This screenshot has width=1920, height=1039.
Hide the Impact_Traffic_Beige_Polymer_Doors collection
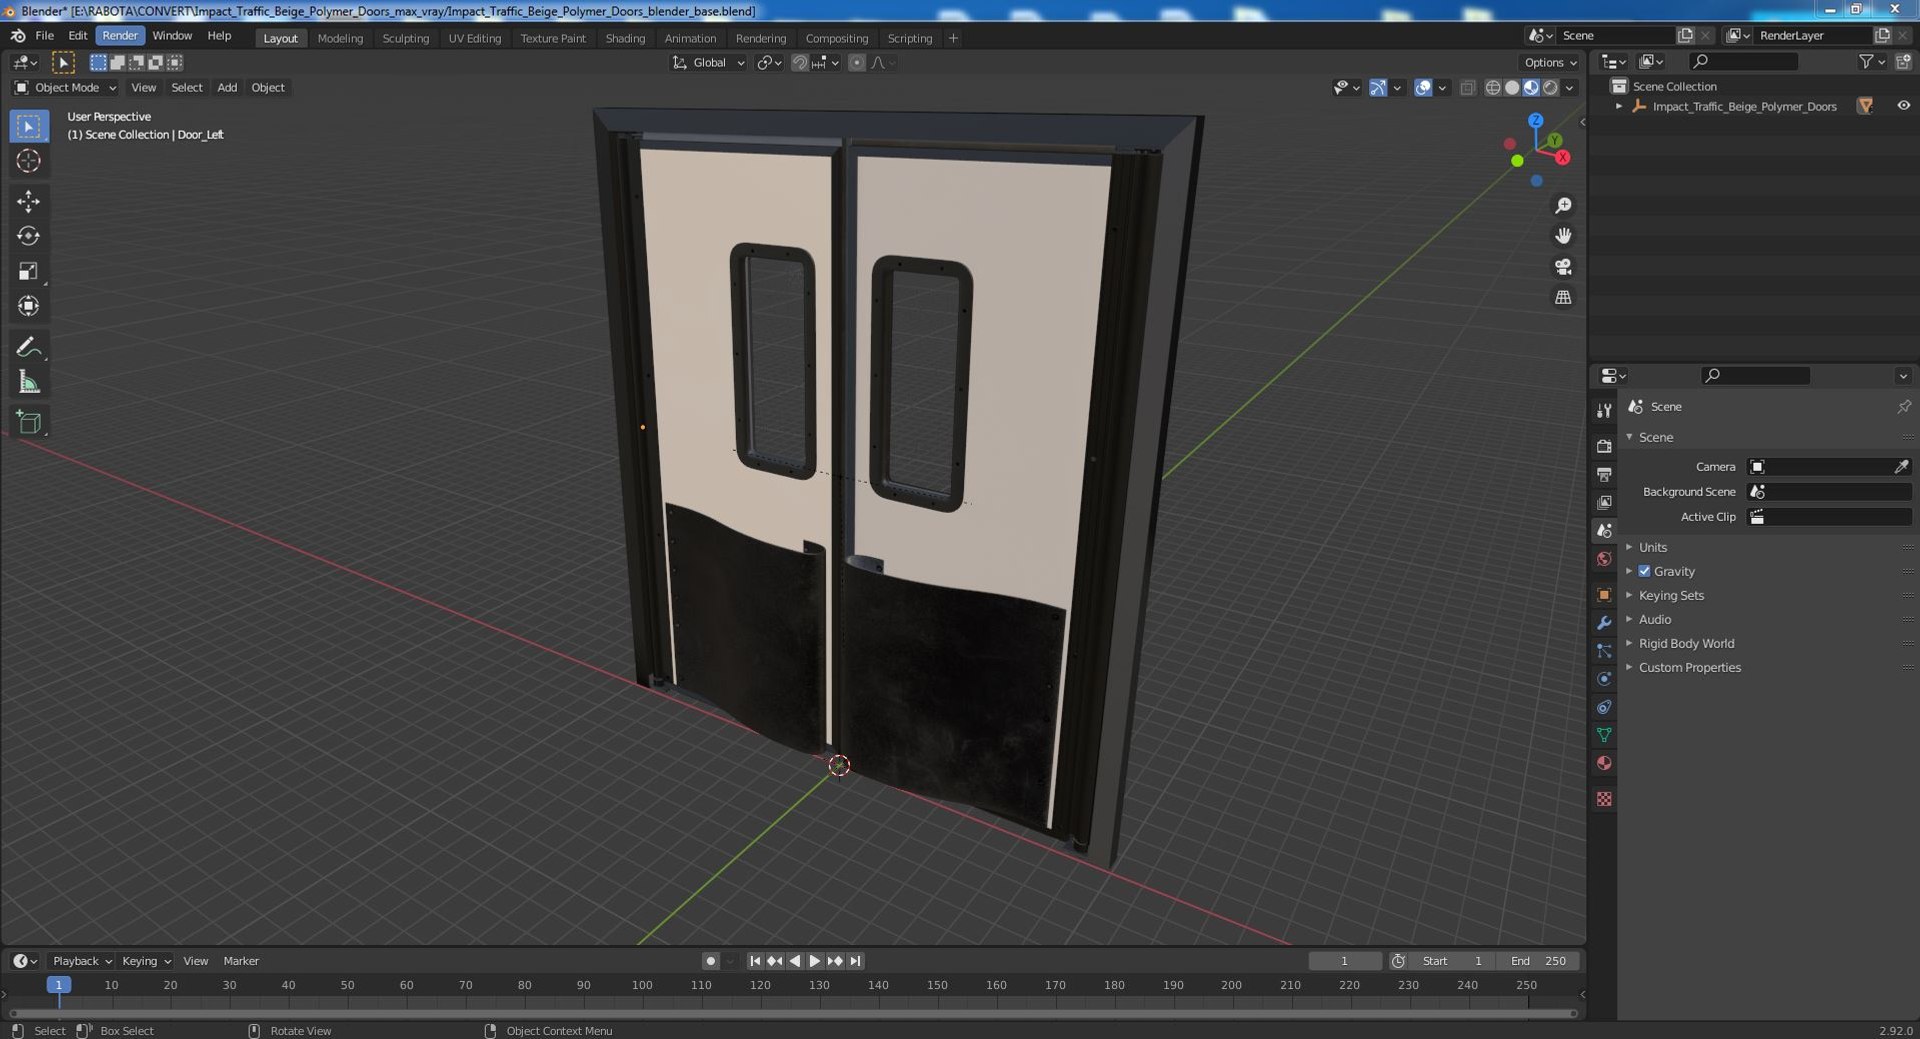pos(1903,106)
